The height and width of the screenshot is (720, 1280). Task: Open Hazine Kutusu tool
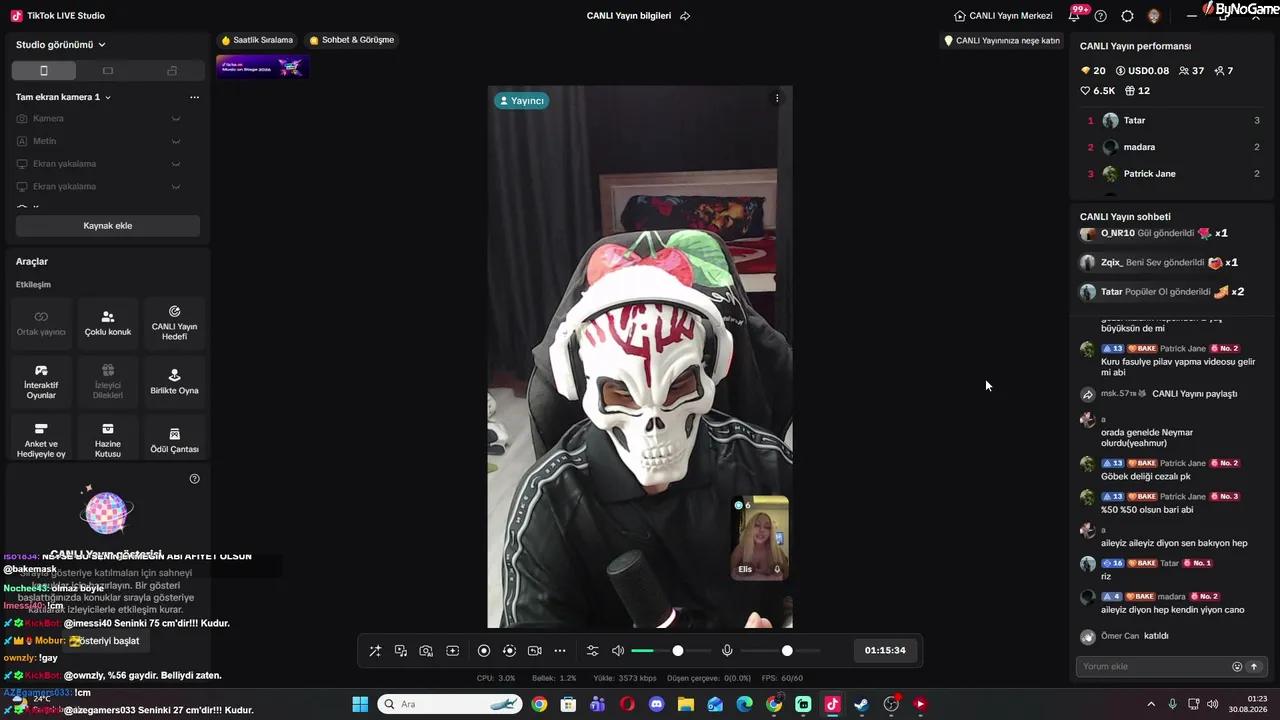click(x=108, y=440)
